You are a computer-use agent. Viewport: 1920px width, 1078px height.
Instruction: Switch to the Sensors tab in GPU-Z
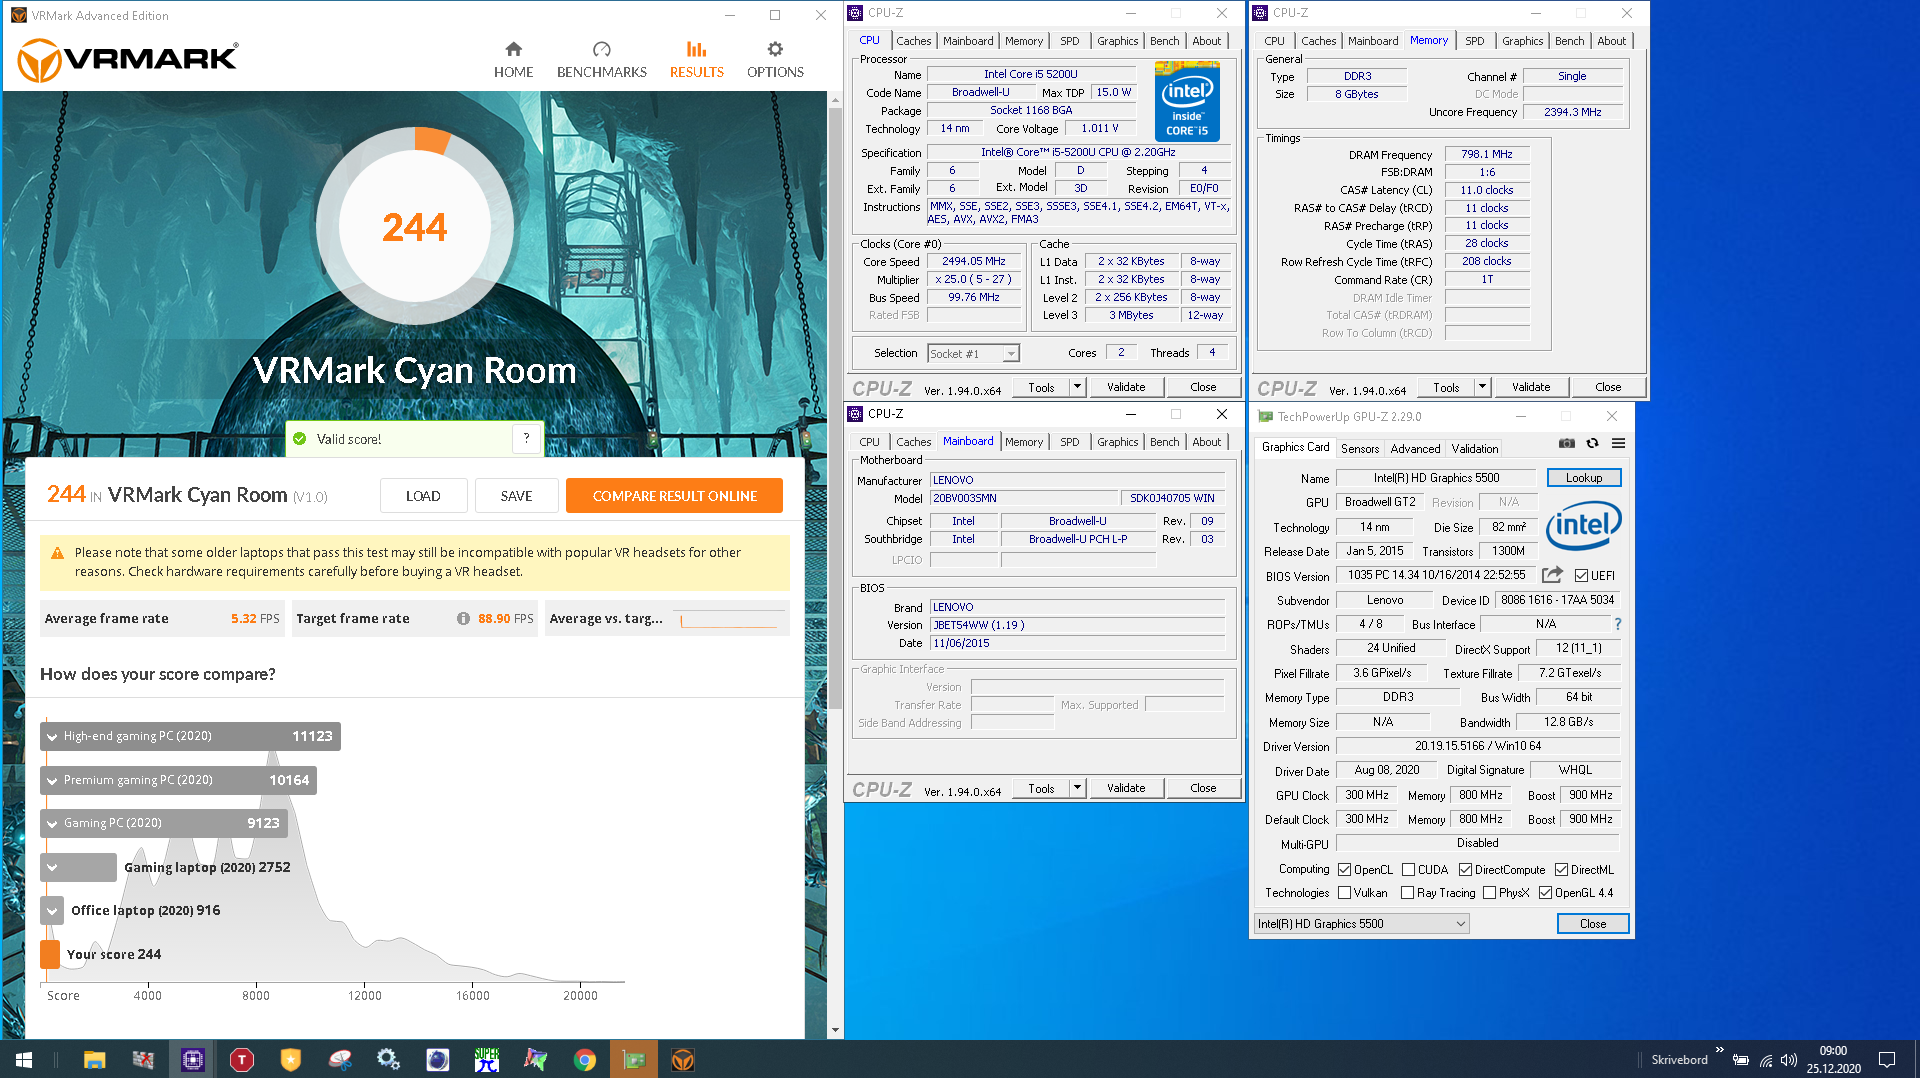pyautogui.click(x=1359, y=449)
